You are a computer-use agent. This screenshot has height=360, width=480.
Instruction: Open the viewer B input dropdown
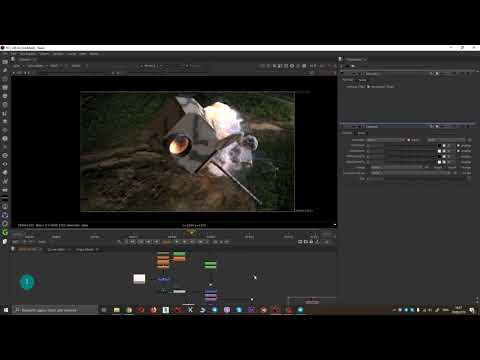(193, 66)
